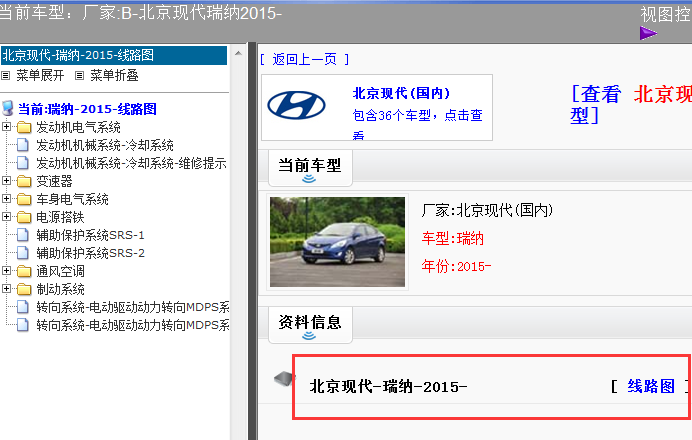This screenshot has width=692, height=440.
Task: Click the 返回上一页 link
Action: (x=305, y=59)
